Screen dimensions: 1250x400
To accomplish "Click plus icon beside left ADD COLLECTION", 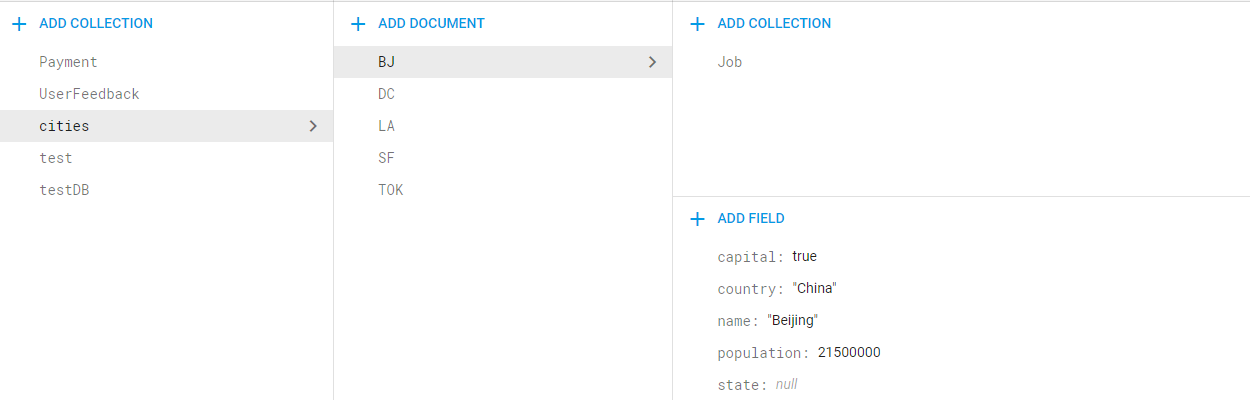I will (x=19, y=24).
